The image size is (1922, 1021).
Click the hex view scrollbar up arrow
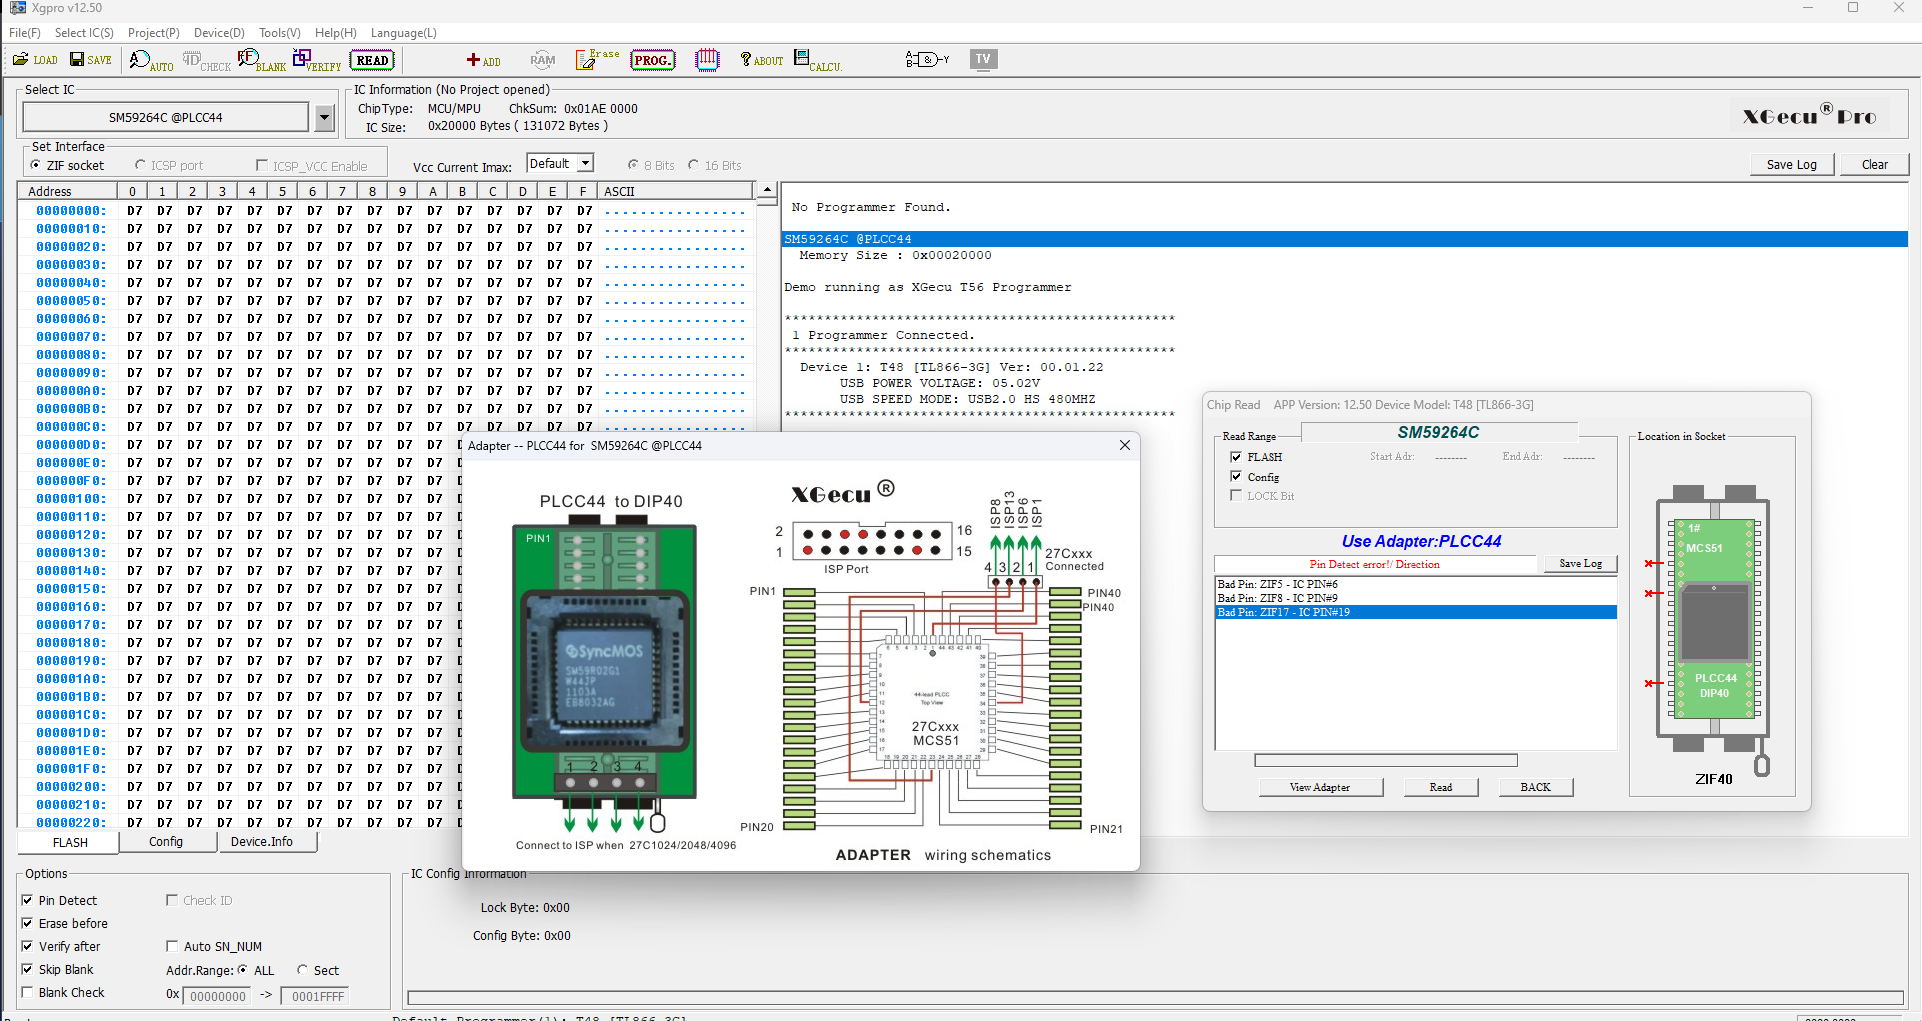767,191
